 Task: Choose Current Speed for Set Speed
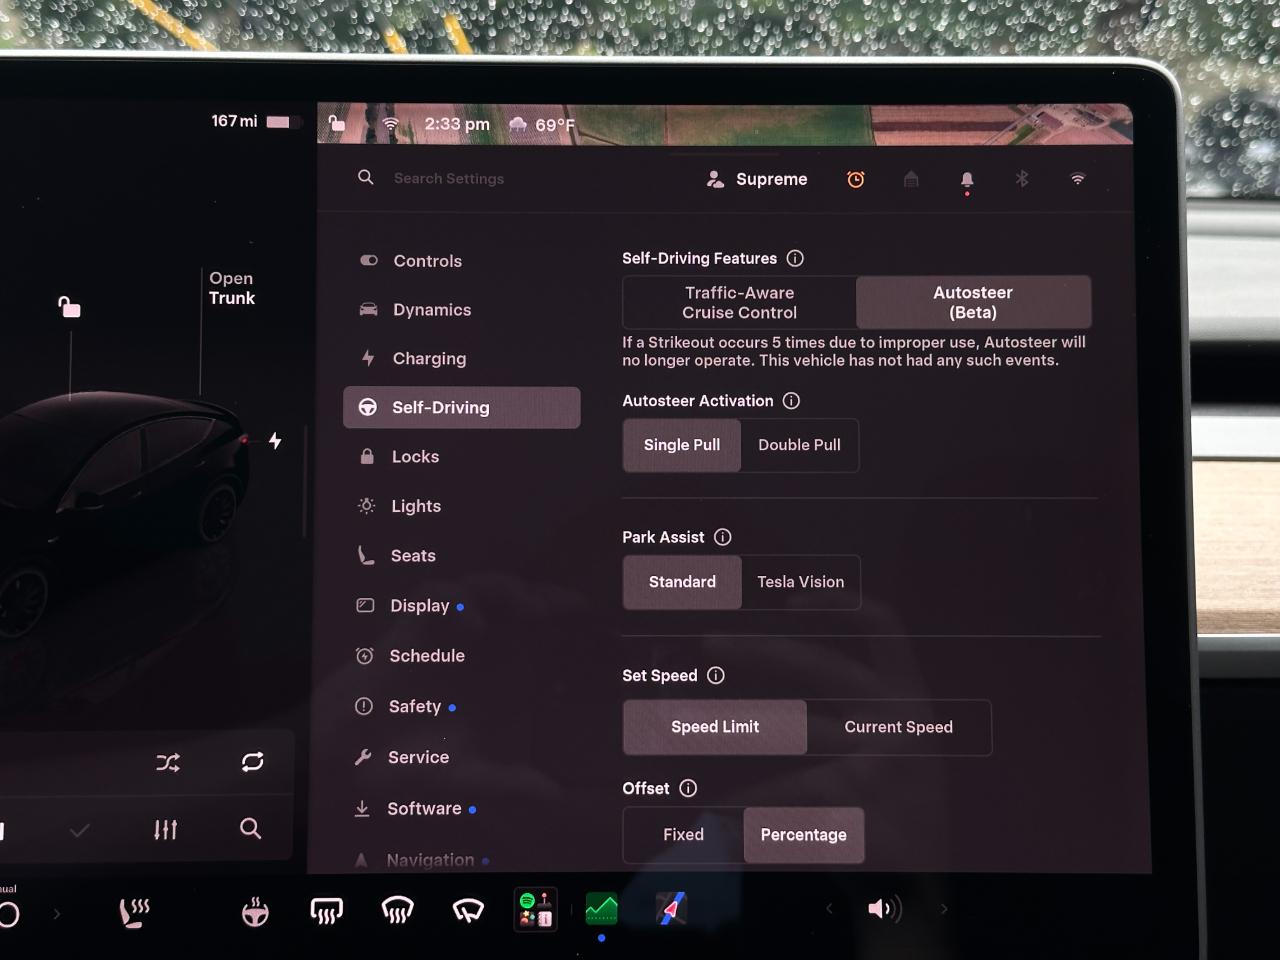coord(898,727)
